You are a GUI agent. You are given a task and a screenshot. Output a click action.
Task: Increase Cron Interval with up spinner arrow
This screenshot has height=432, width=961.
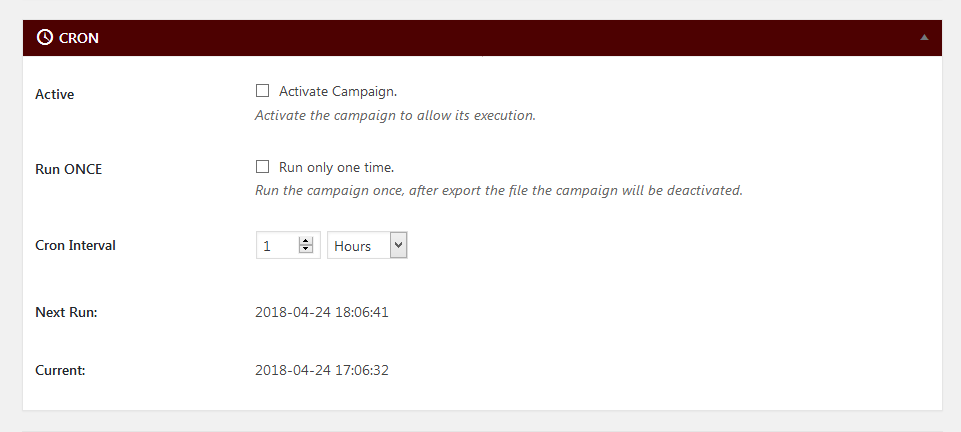click(306, 241)
